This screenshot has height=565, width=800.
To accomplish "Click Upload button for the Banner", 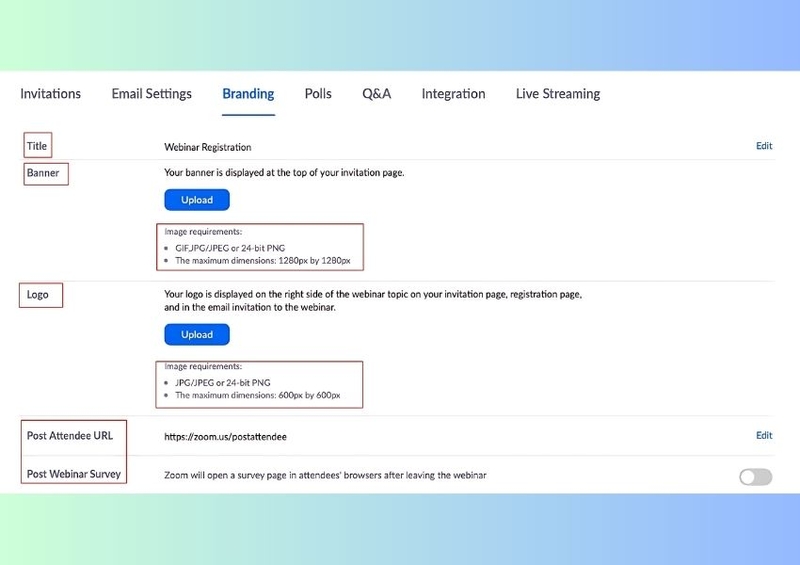I will tap(197, 200).
